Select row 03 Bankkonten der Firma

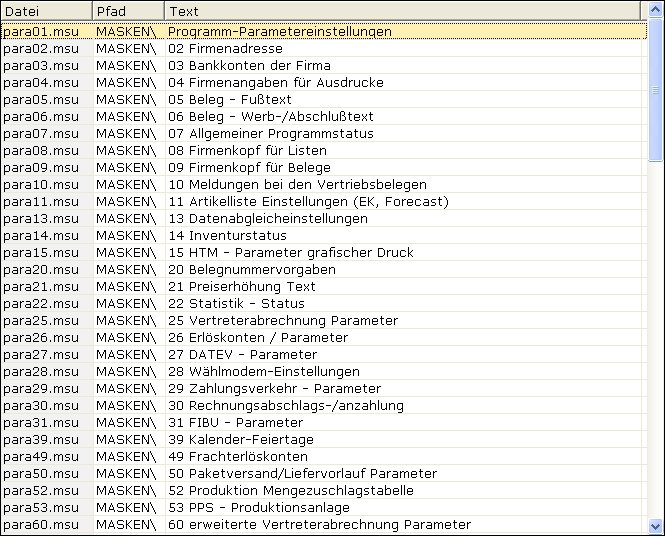[249, 65]
